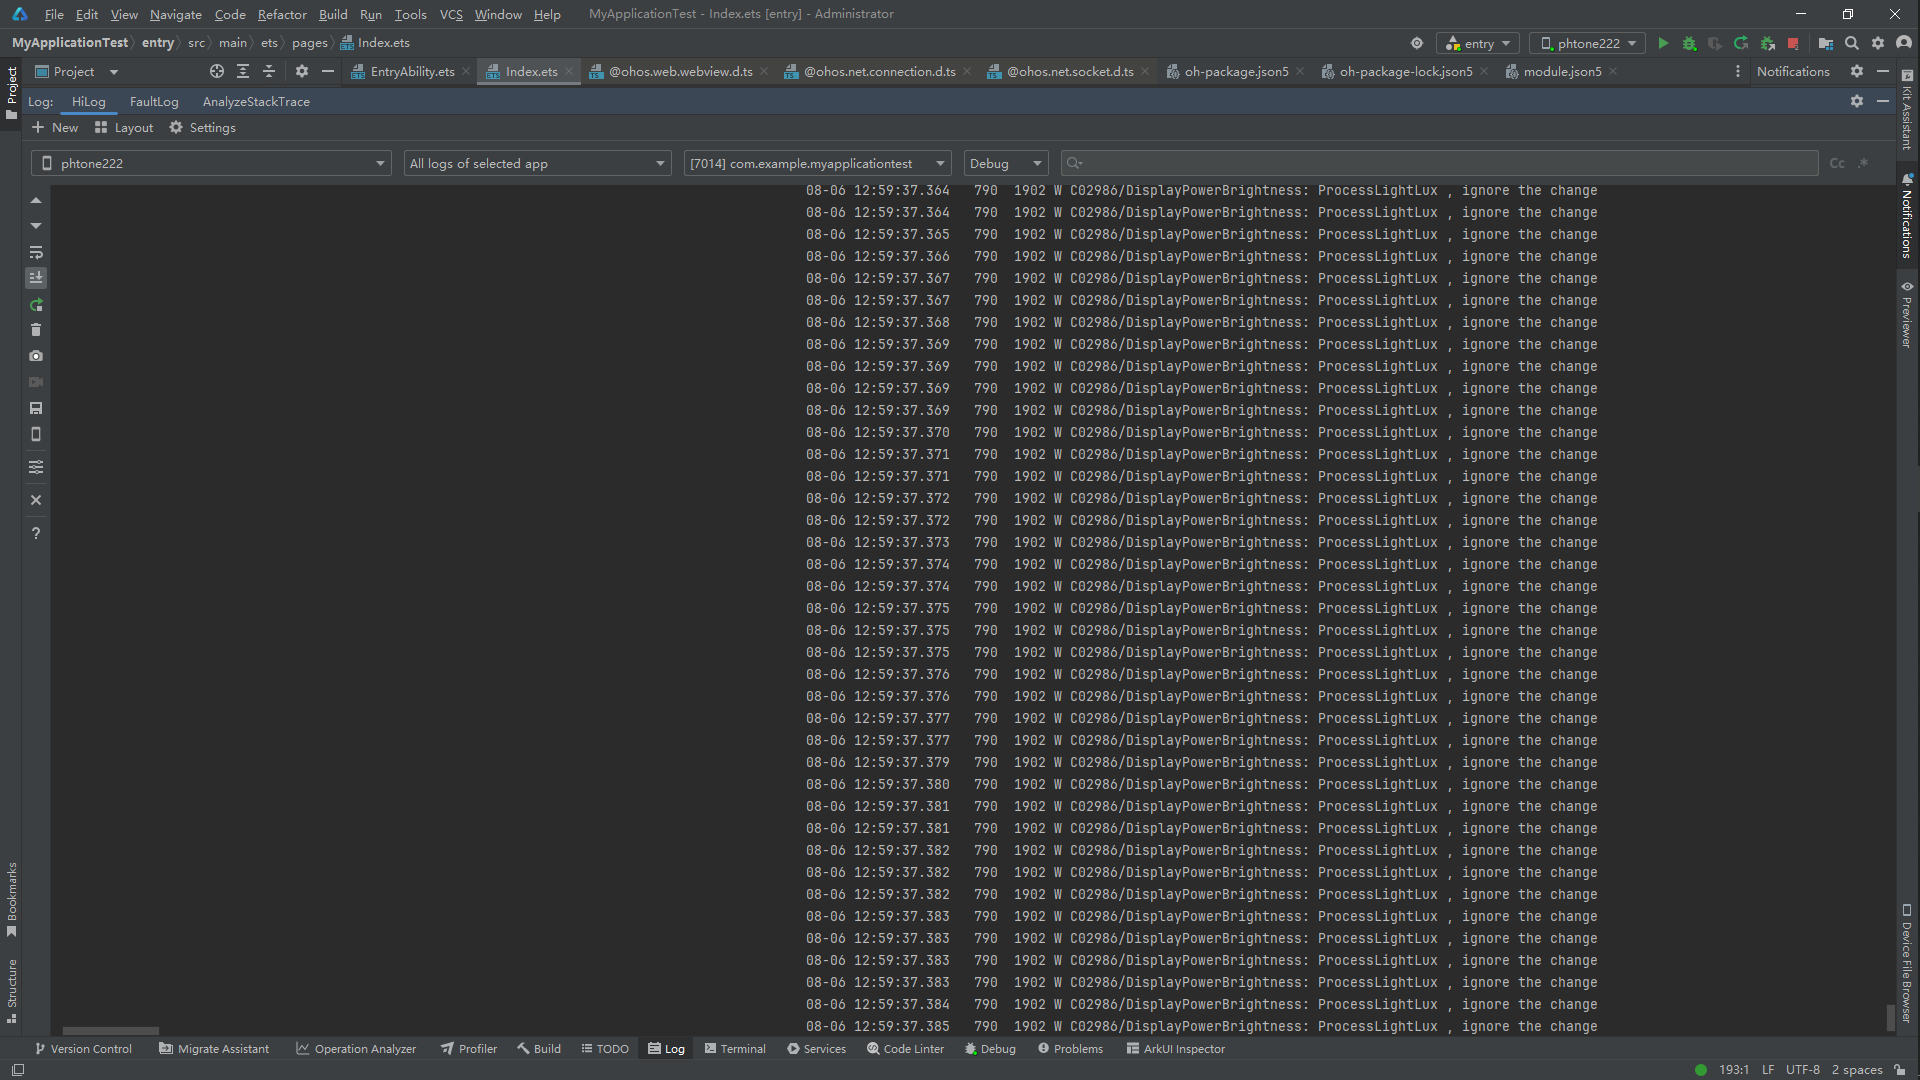Open the File menu

(54, 14)
